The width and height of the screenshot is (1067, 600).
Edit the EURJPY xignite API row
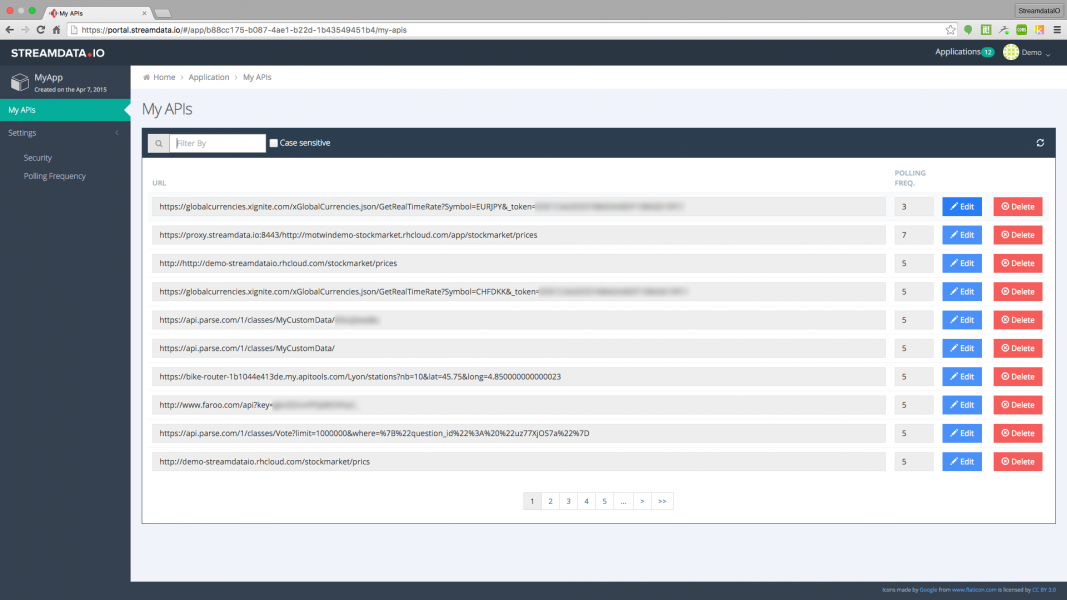(x=962, y=207)
